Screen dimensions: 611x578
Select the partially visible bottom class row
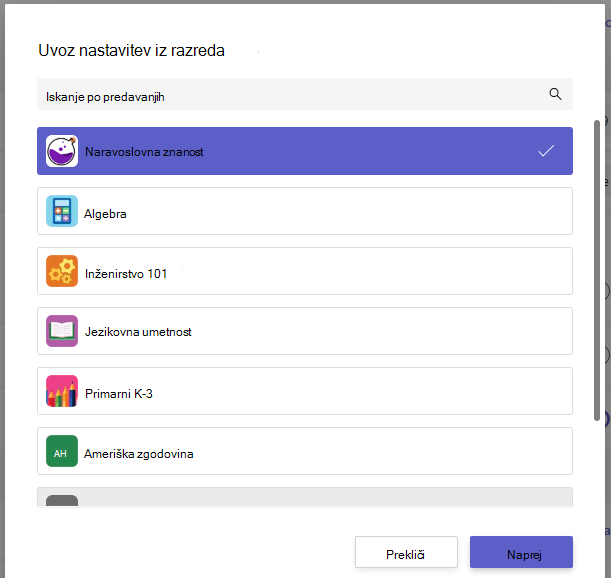tap(305, 497)
